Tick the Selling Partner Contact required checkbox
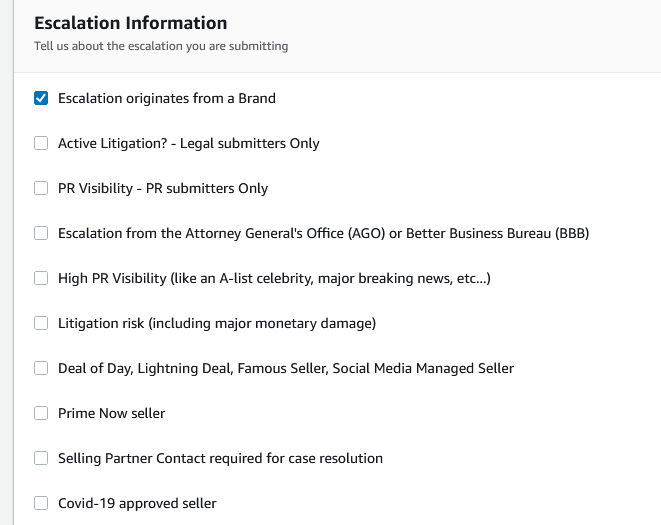Screen dimensions: 661x525 [41, 458]
